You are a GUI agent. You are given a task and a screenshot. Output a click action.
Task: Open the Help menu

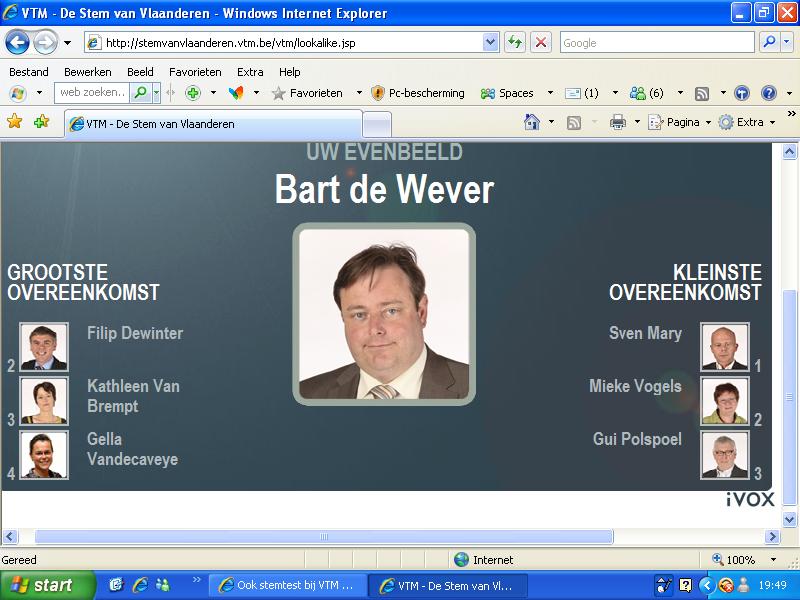pos(289,72)
